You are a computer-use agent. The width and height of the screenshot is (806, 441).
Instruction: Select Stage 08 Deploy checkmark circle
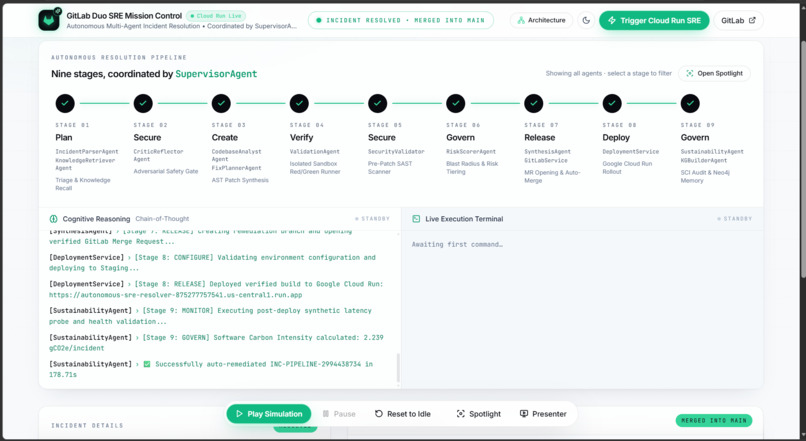[x=612, y=103]
